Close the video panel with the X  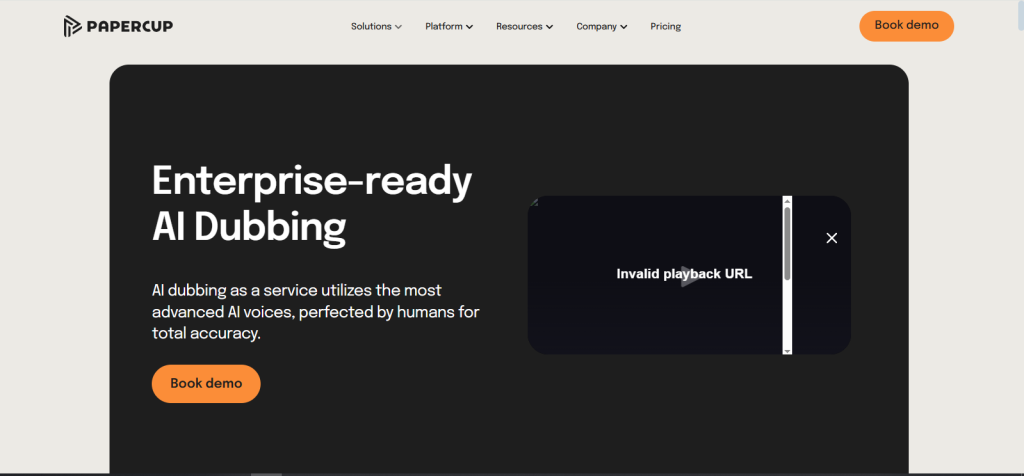831,238
